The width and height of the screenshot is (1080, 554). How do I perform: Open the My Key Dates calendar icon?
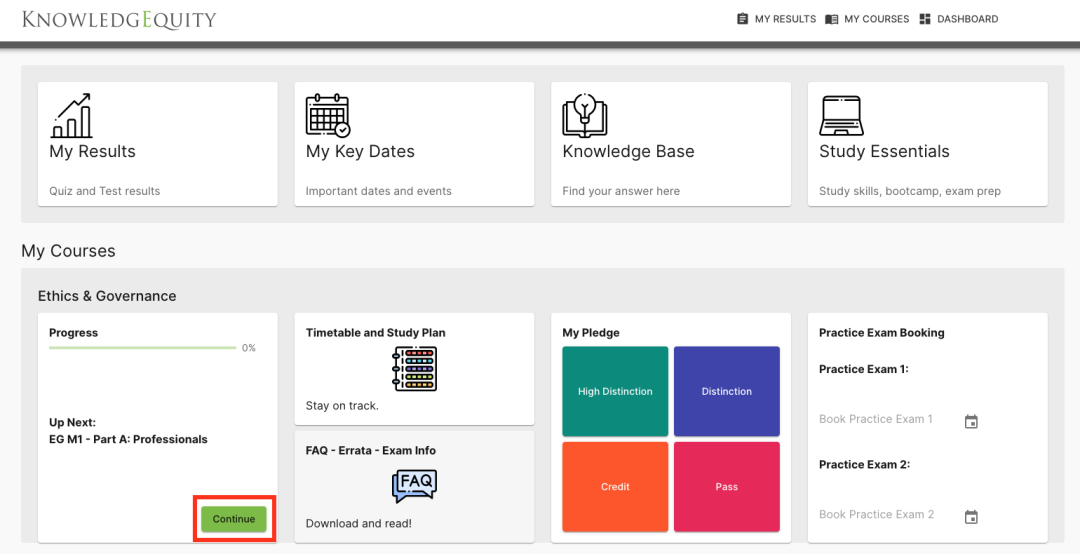point(327,116)
